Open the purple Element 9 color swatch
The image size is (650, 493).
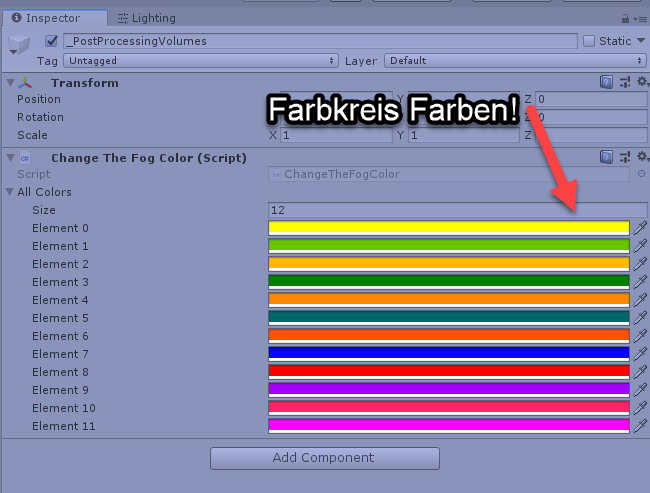pos(449,390)
